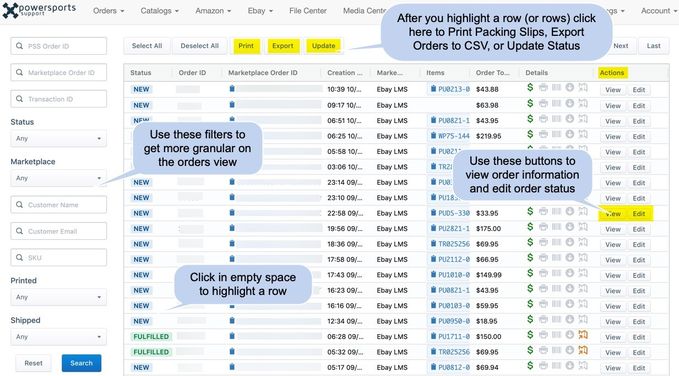Viewport: 679px width, 376px height.
Task: Click the orange shipped icon for the $150.00 order
Action: (583, 334)
